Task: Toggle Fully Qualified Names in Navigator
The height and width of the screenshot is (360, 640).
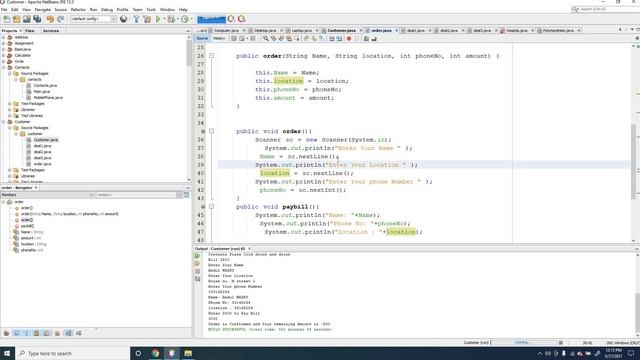Action: pos(58,333)
